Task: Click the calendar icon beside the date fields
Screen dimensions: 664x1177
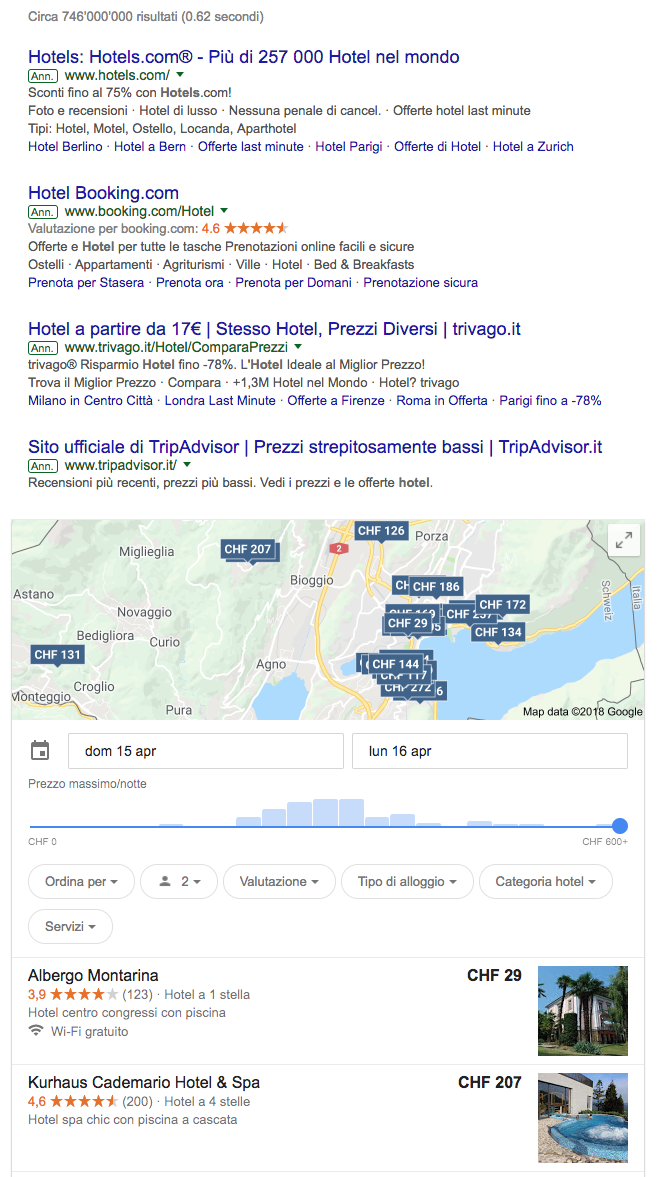Action: (40, 750)
